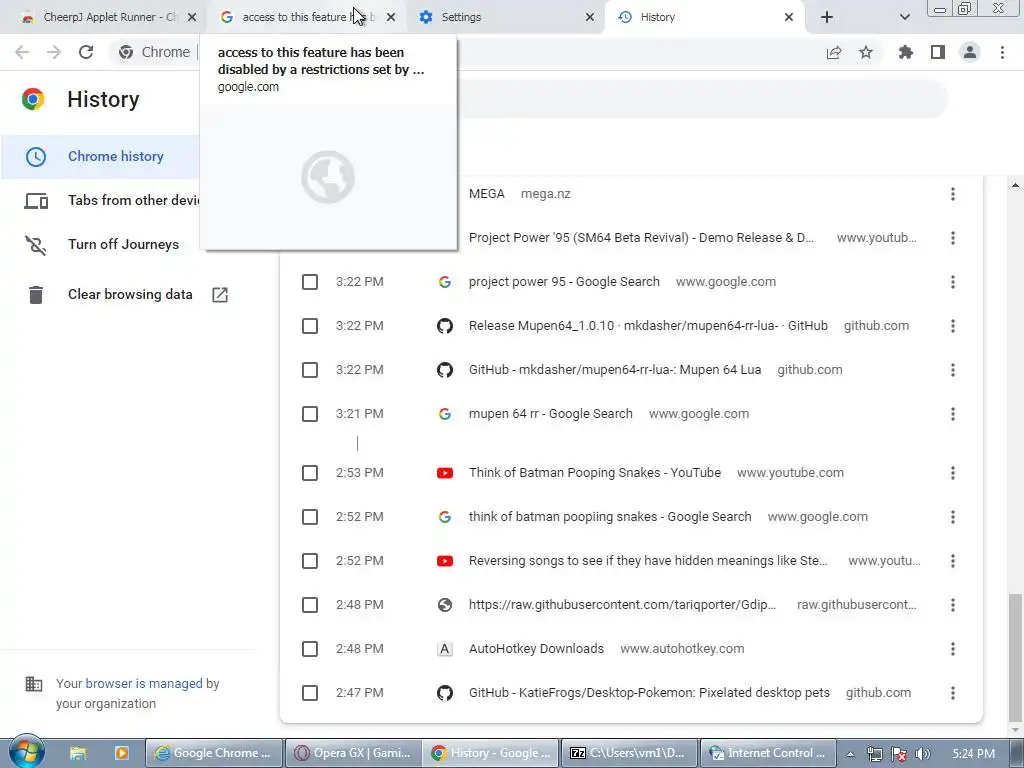Check the think of batman poopiing snakes search checkbox

[310, 517]
